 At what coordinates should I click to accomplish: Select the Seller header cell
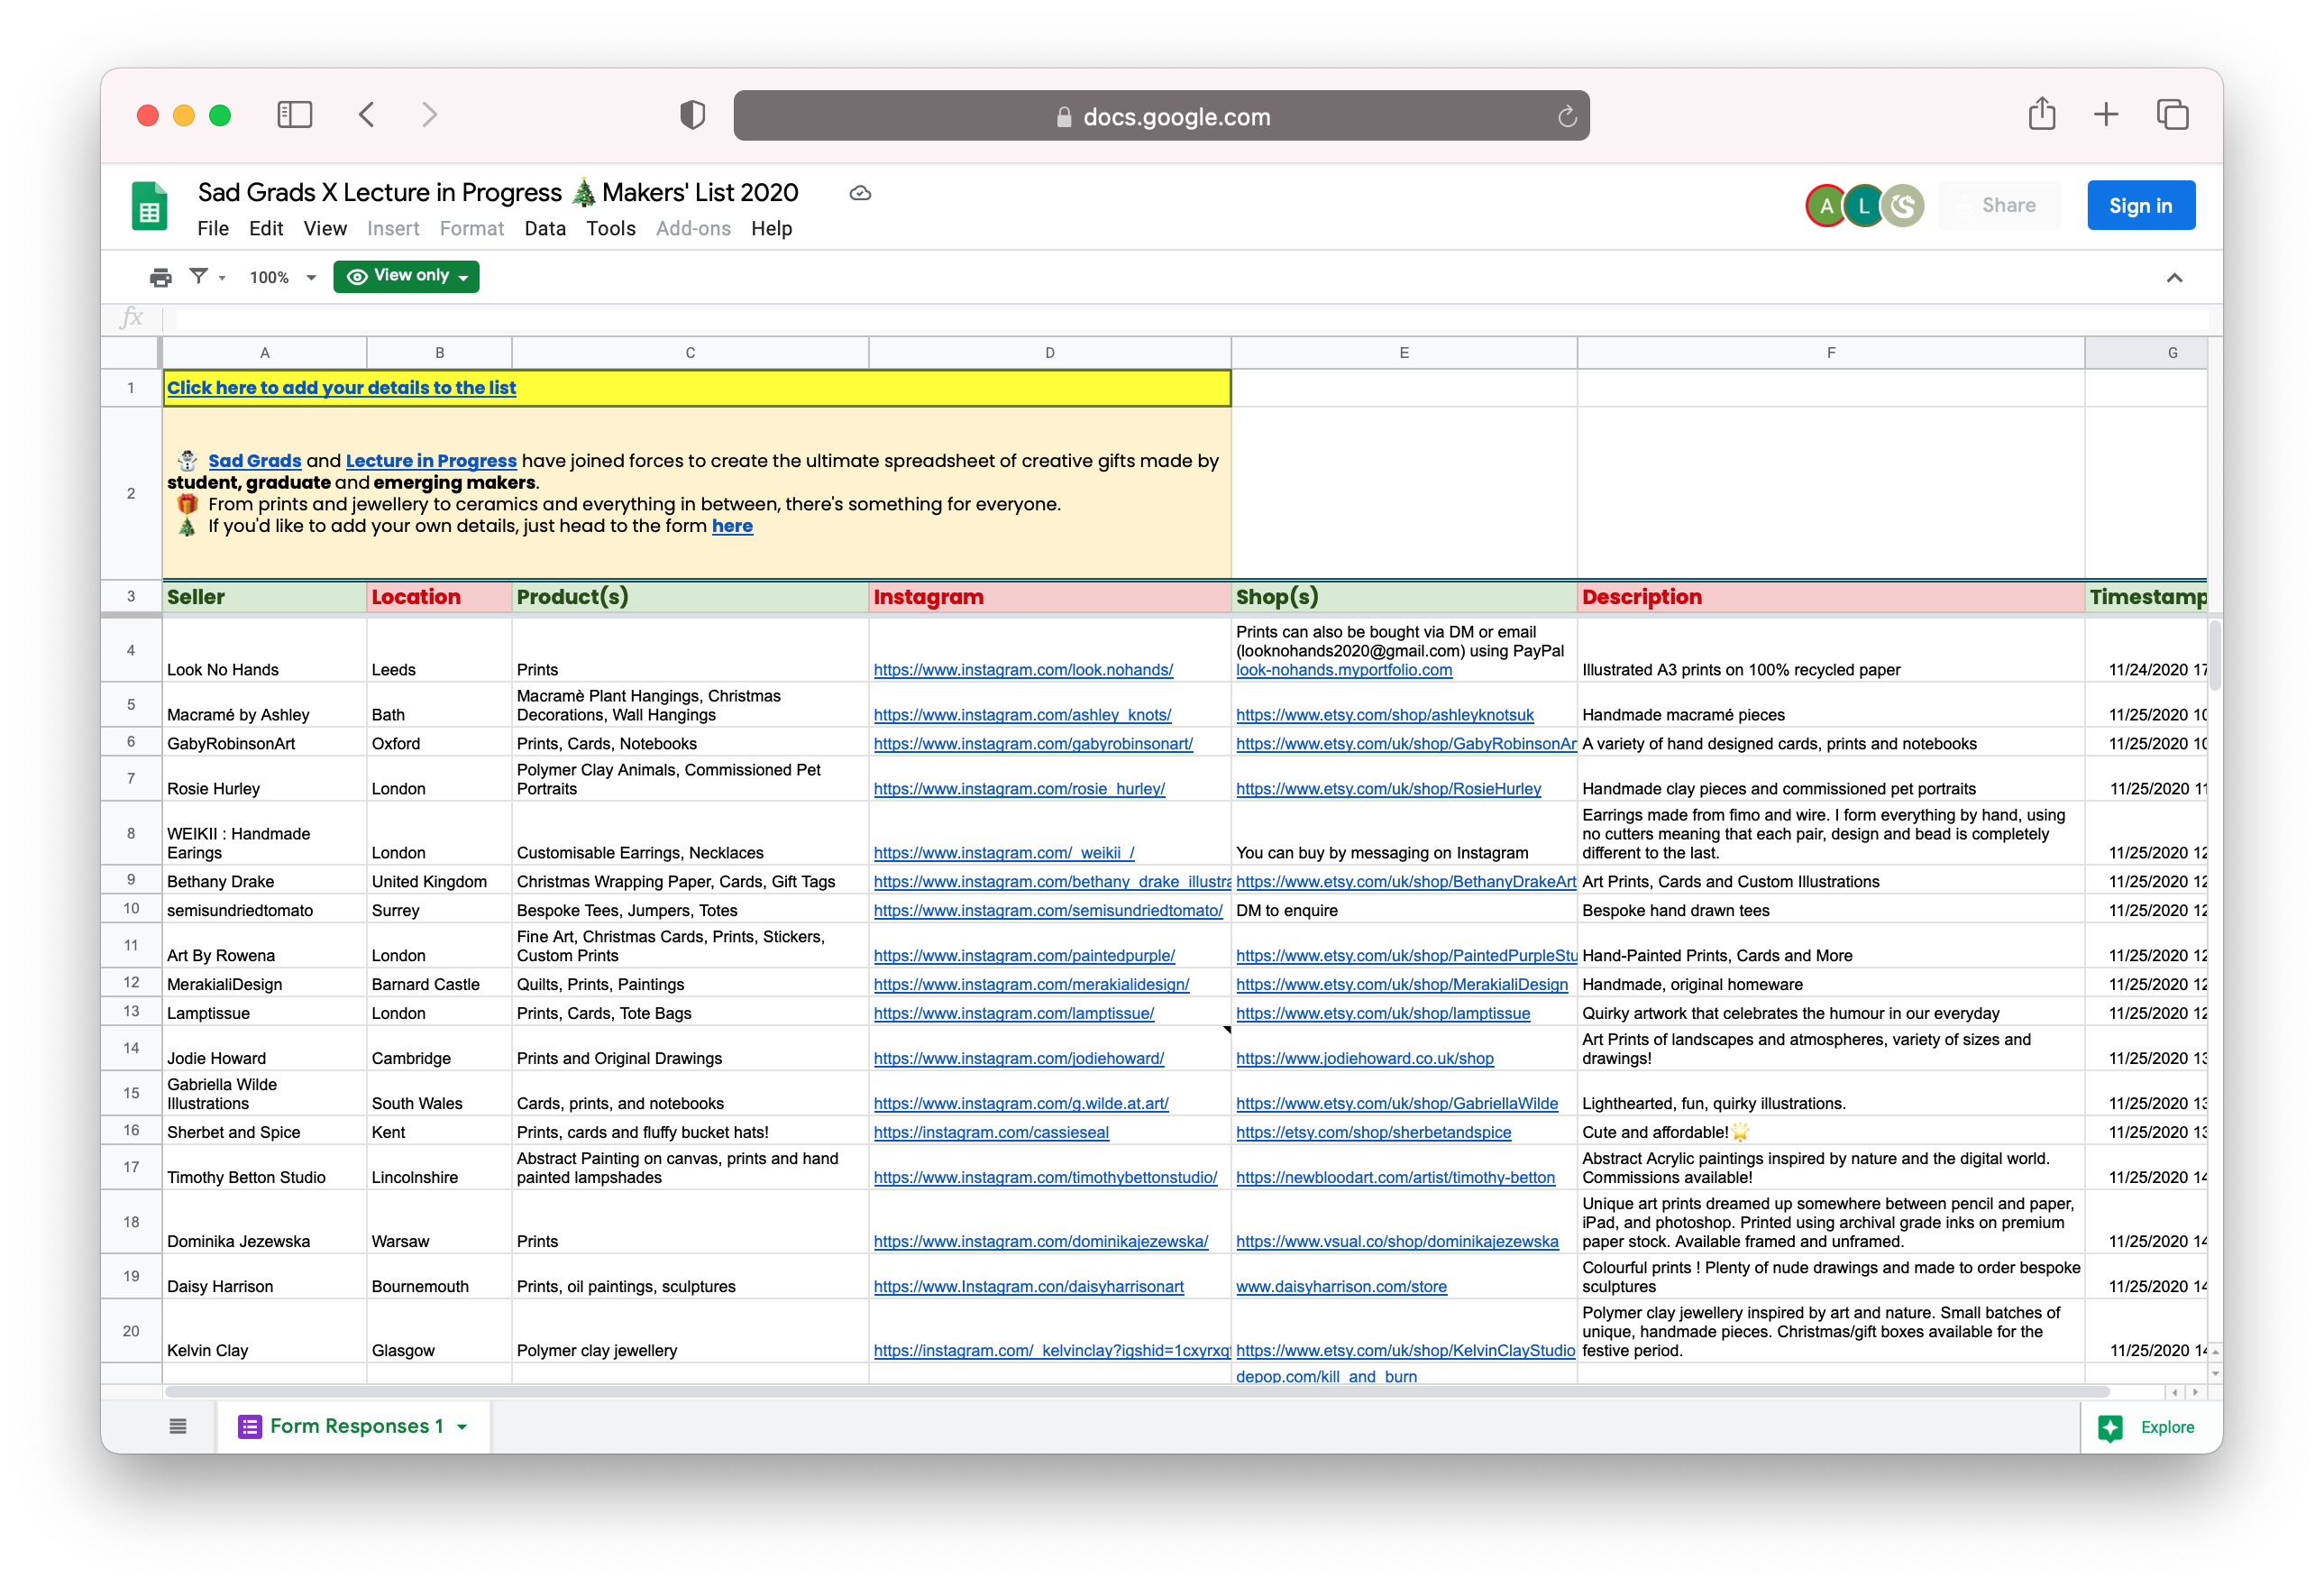[x=264, y=597]
